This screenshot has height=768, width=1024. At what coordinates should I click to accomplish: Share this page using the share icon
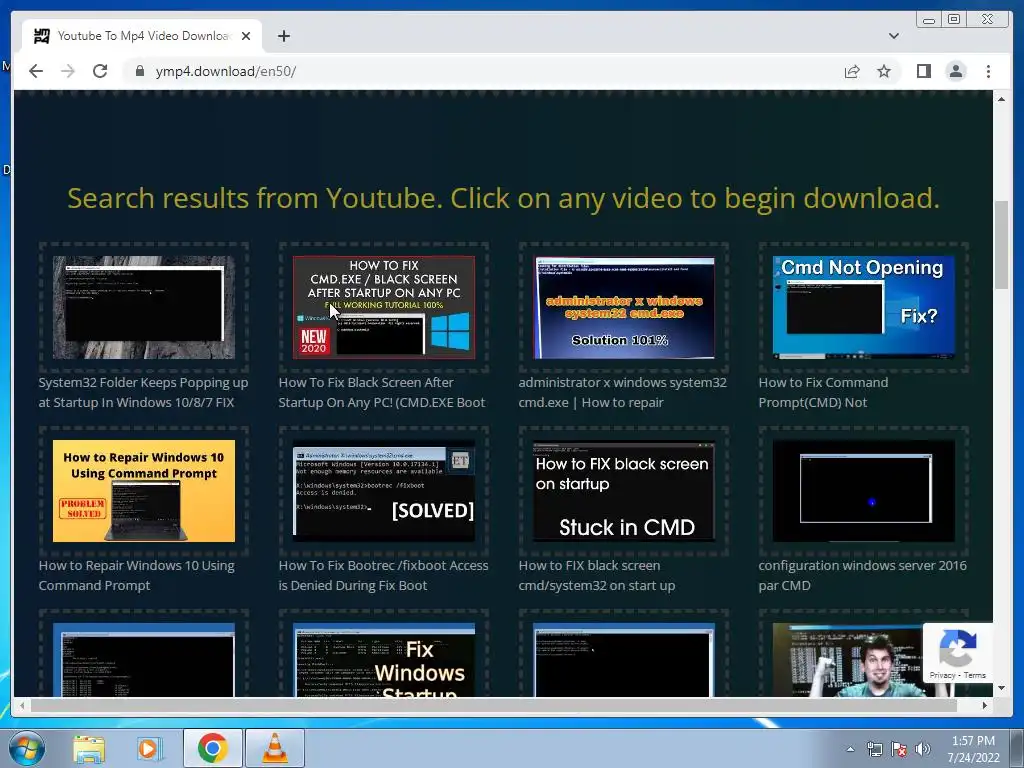852,71
